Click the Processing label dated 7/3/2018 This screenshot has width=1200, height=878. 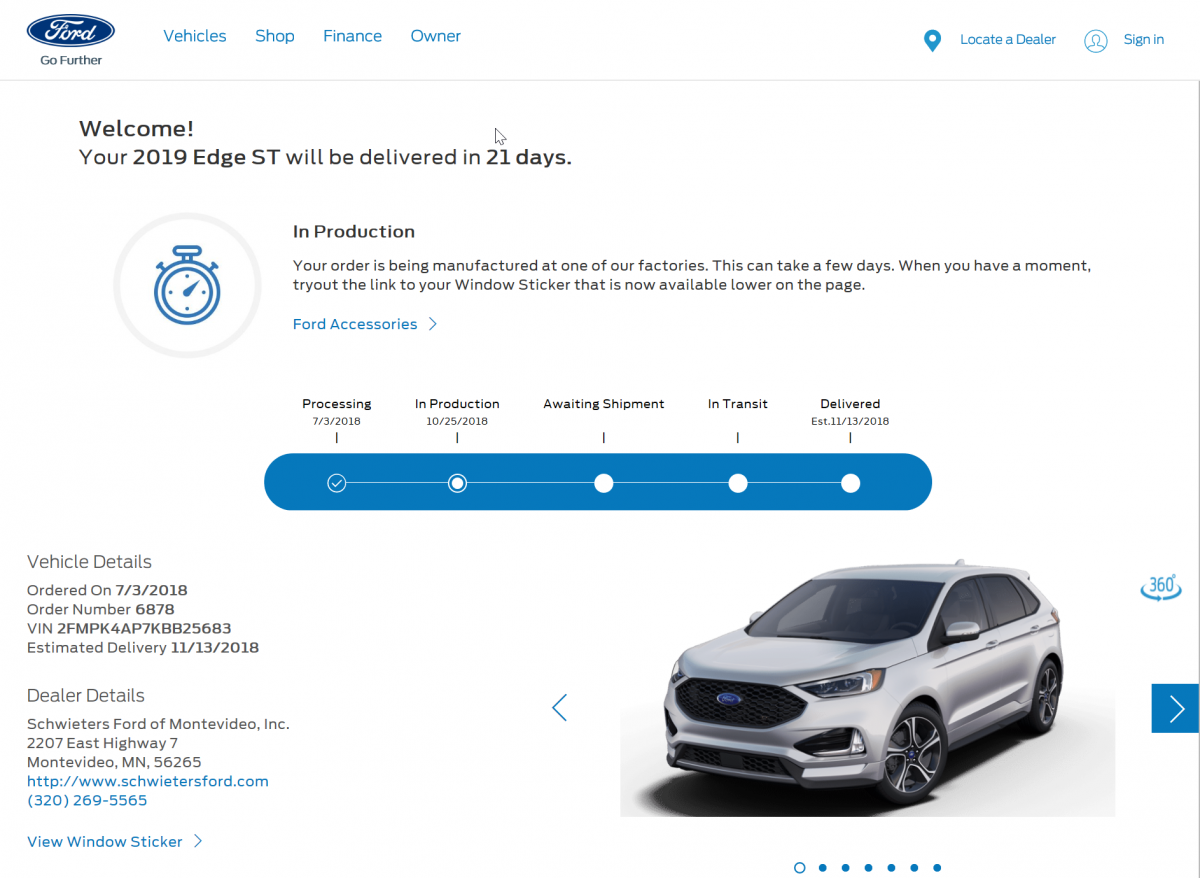(x=337, y=412)
